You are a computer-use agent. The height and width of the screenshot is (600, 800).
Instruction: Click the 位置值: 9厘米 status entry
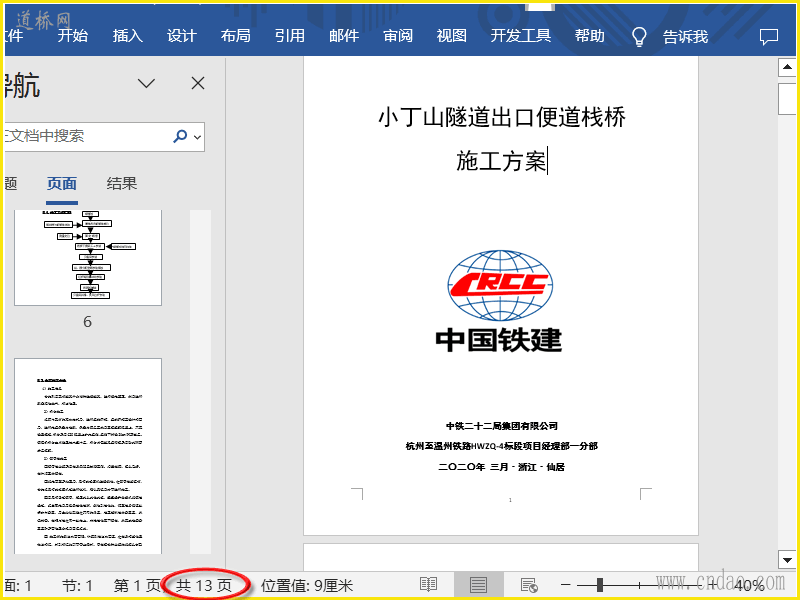point(307,586)
